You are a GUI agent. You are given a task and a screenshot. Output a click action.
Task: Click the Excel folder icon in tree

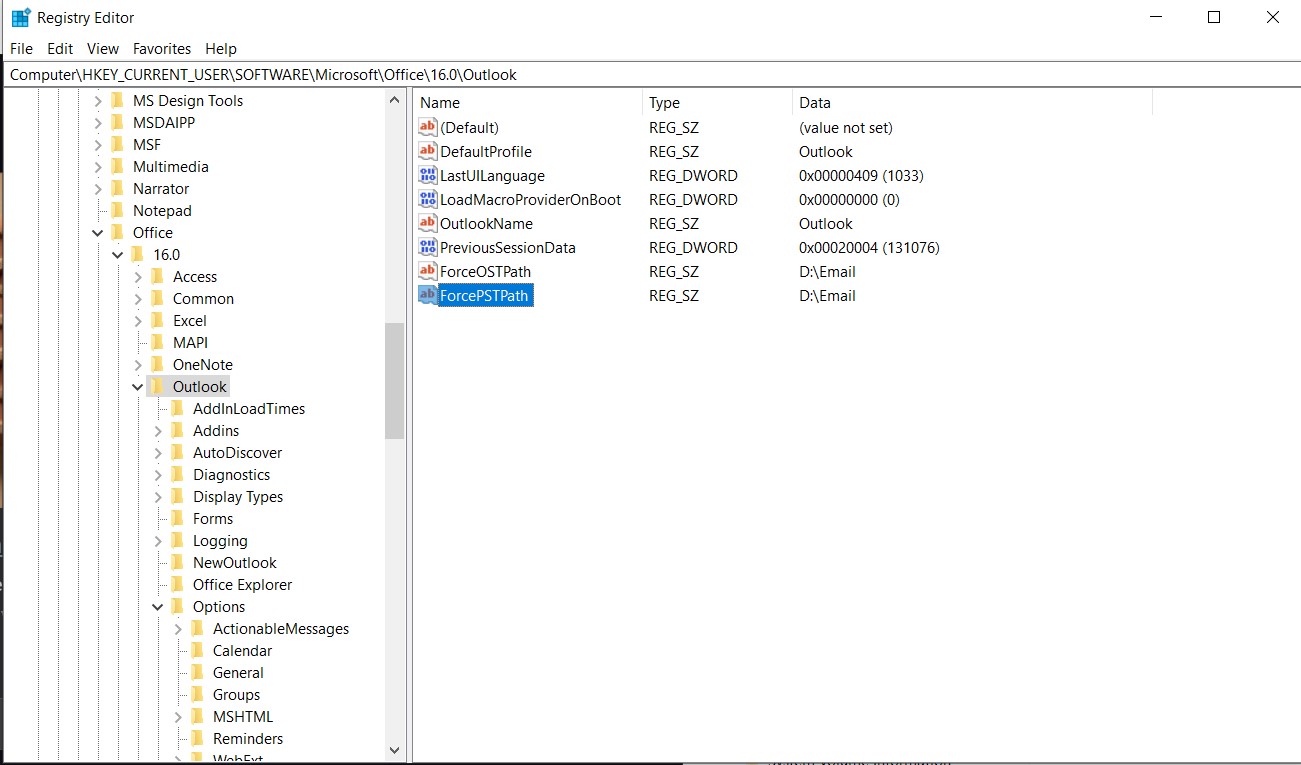pos(157,321)
